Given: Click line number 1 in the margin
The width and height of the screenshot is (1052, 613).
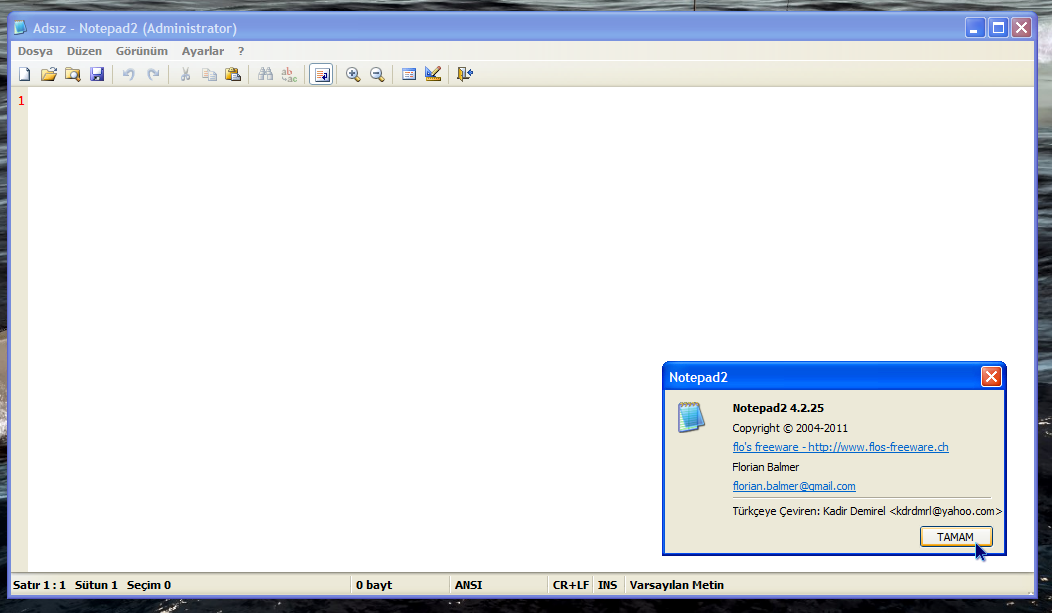Looking at the screenshot, I should [21, 101].
